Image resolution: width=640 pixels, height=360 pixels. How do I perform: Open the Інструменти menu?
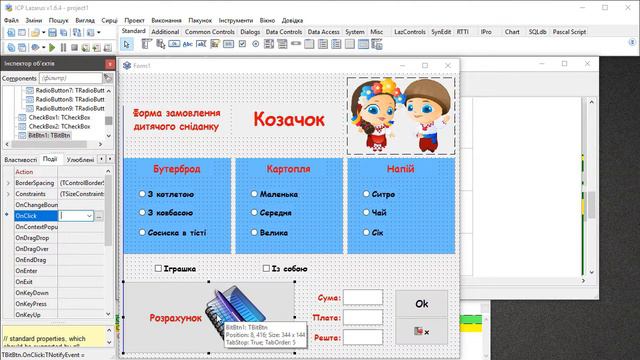click(236, 20)
